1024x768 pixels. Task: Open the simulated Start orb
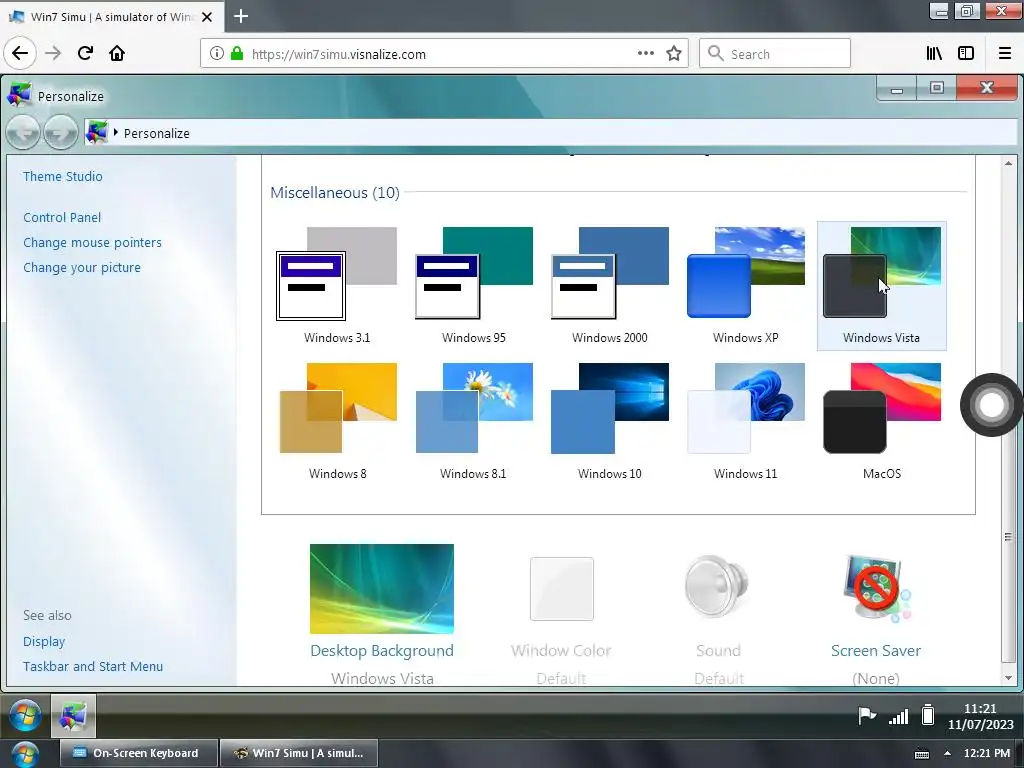click(25, 716)
